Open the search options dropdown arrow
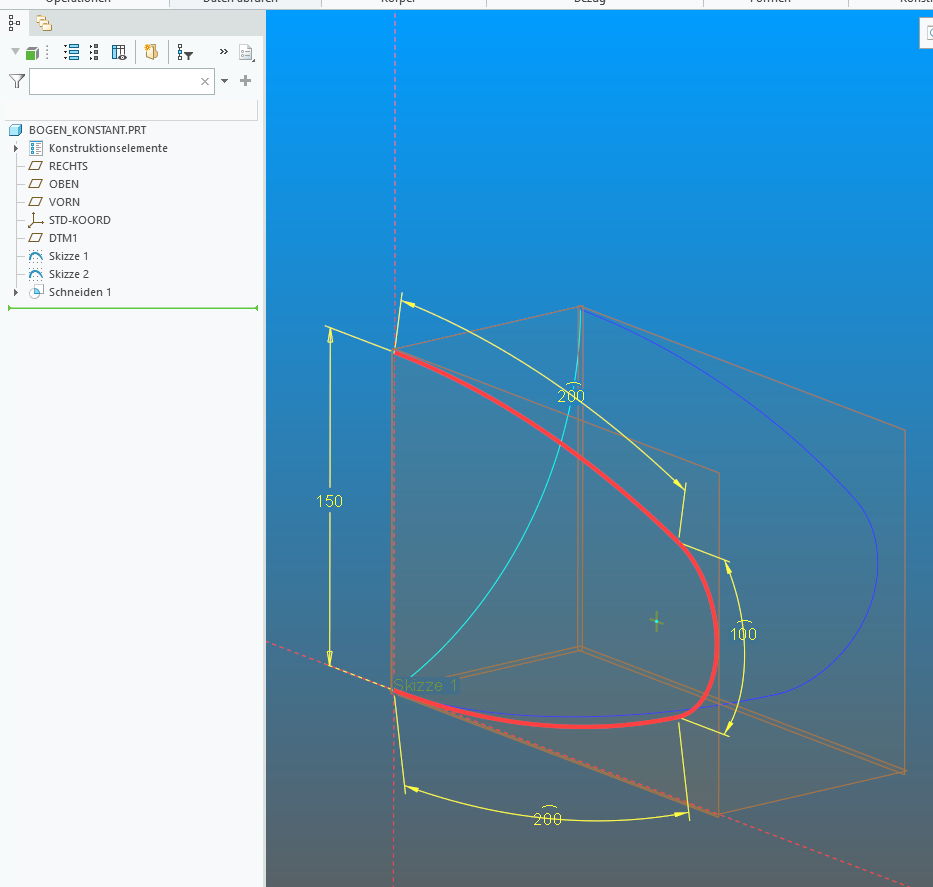 tap(224, 81)
